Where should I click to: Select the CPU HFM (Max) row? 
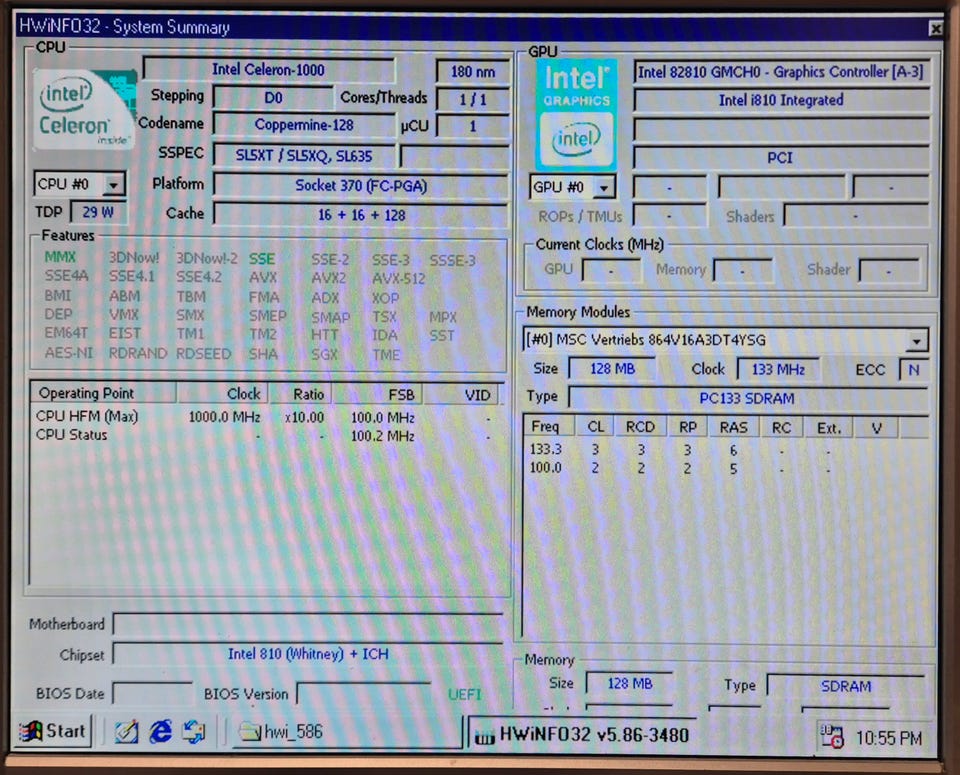pos(267,417)
